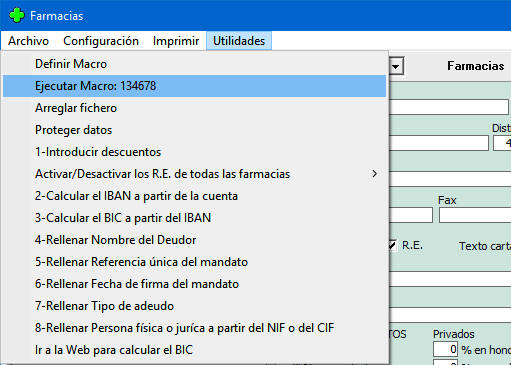Choose 5-Rellenar Referencia única del mandato
The image size is (511, 365).
click(x=195, y=262)
